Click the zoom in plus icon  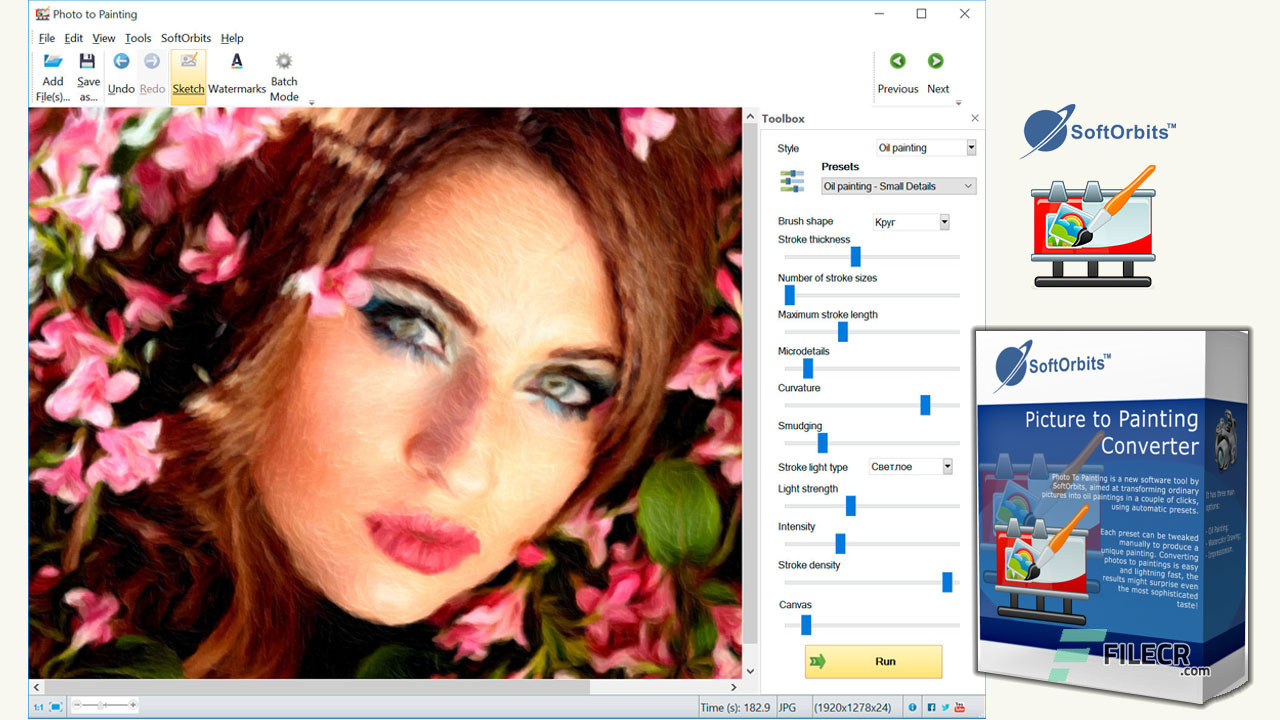[x=133, y=706]
